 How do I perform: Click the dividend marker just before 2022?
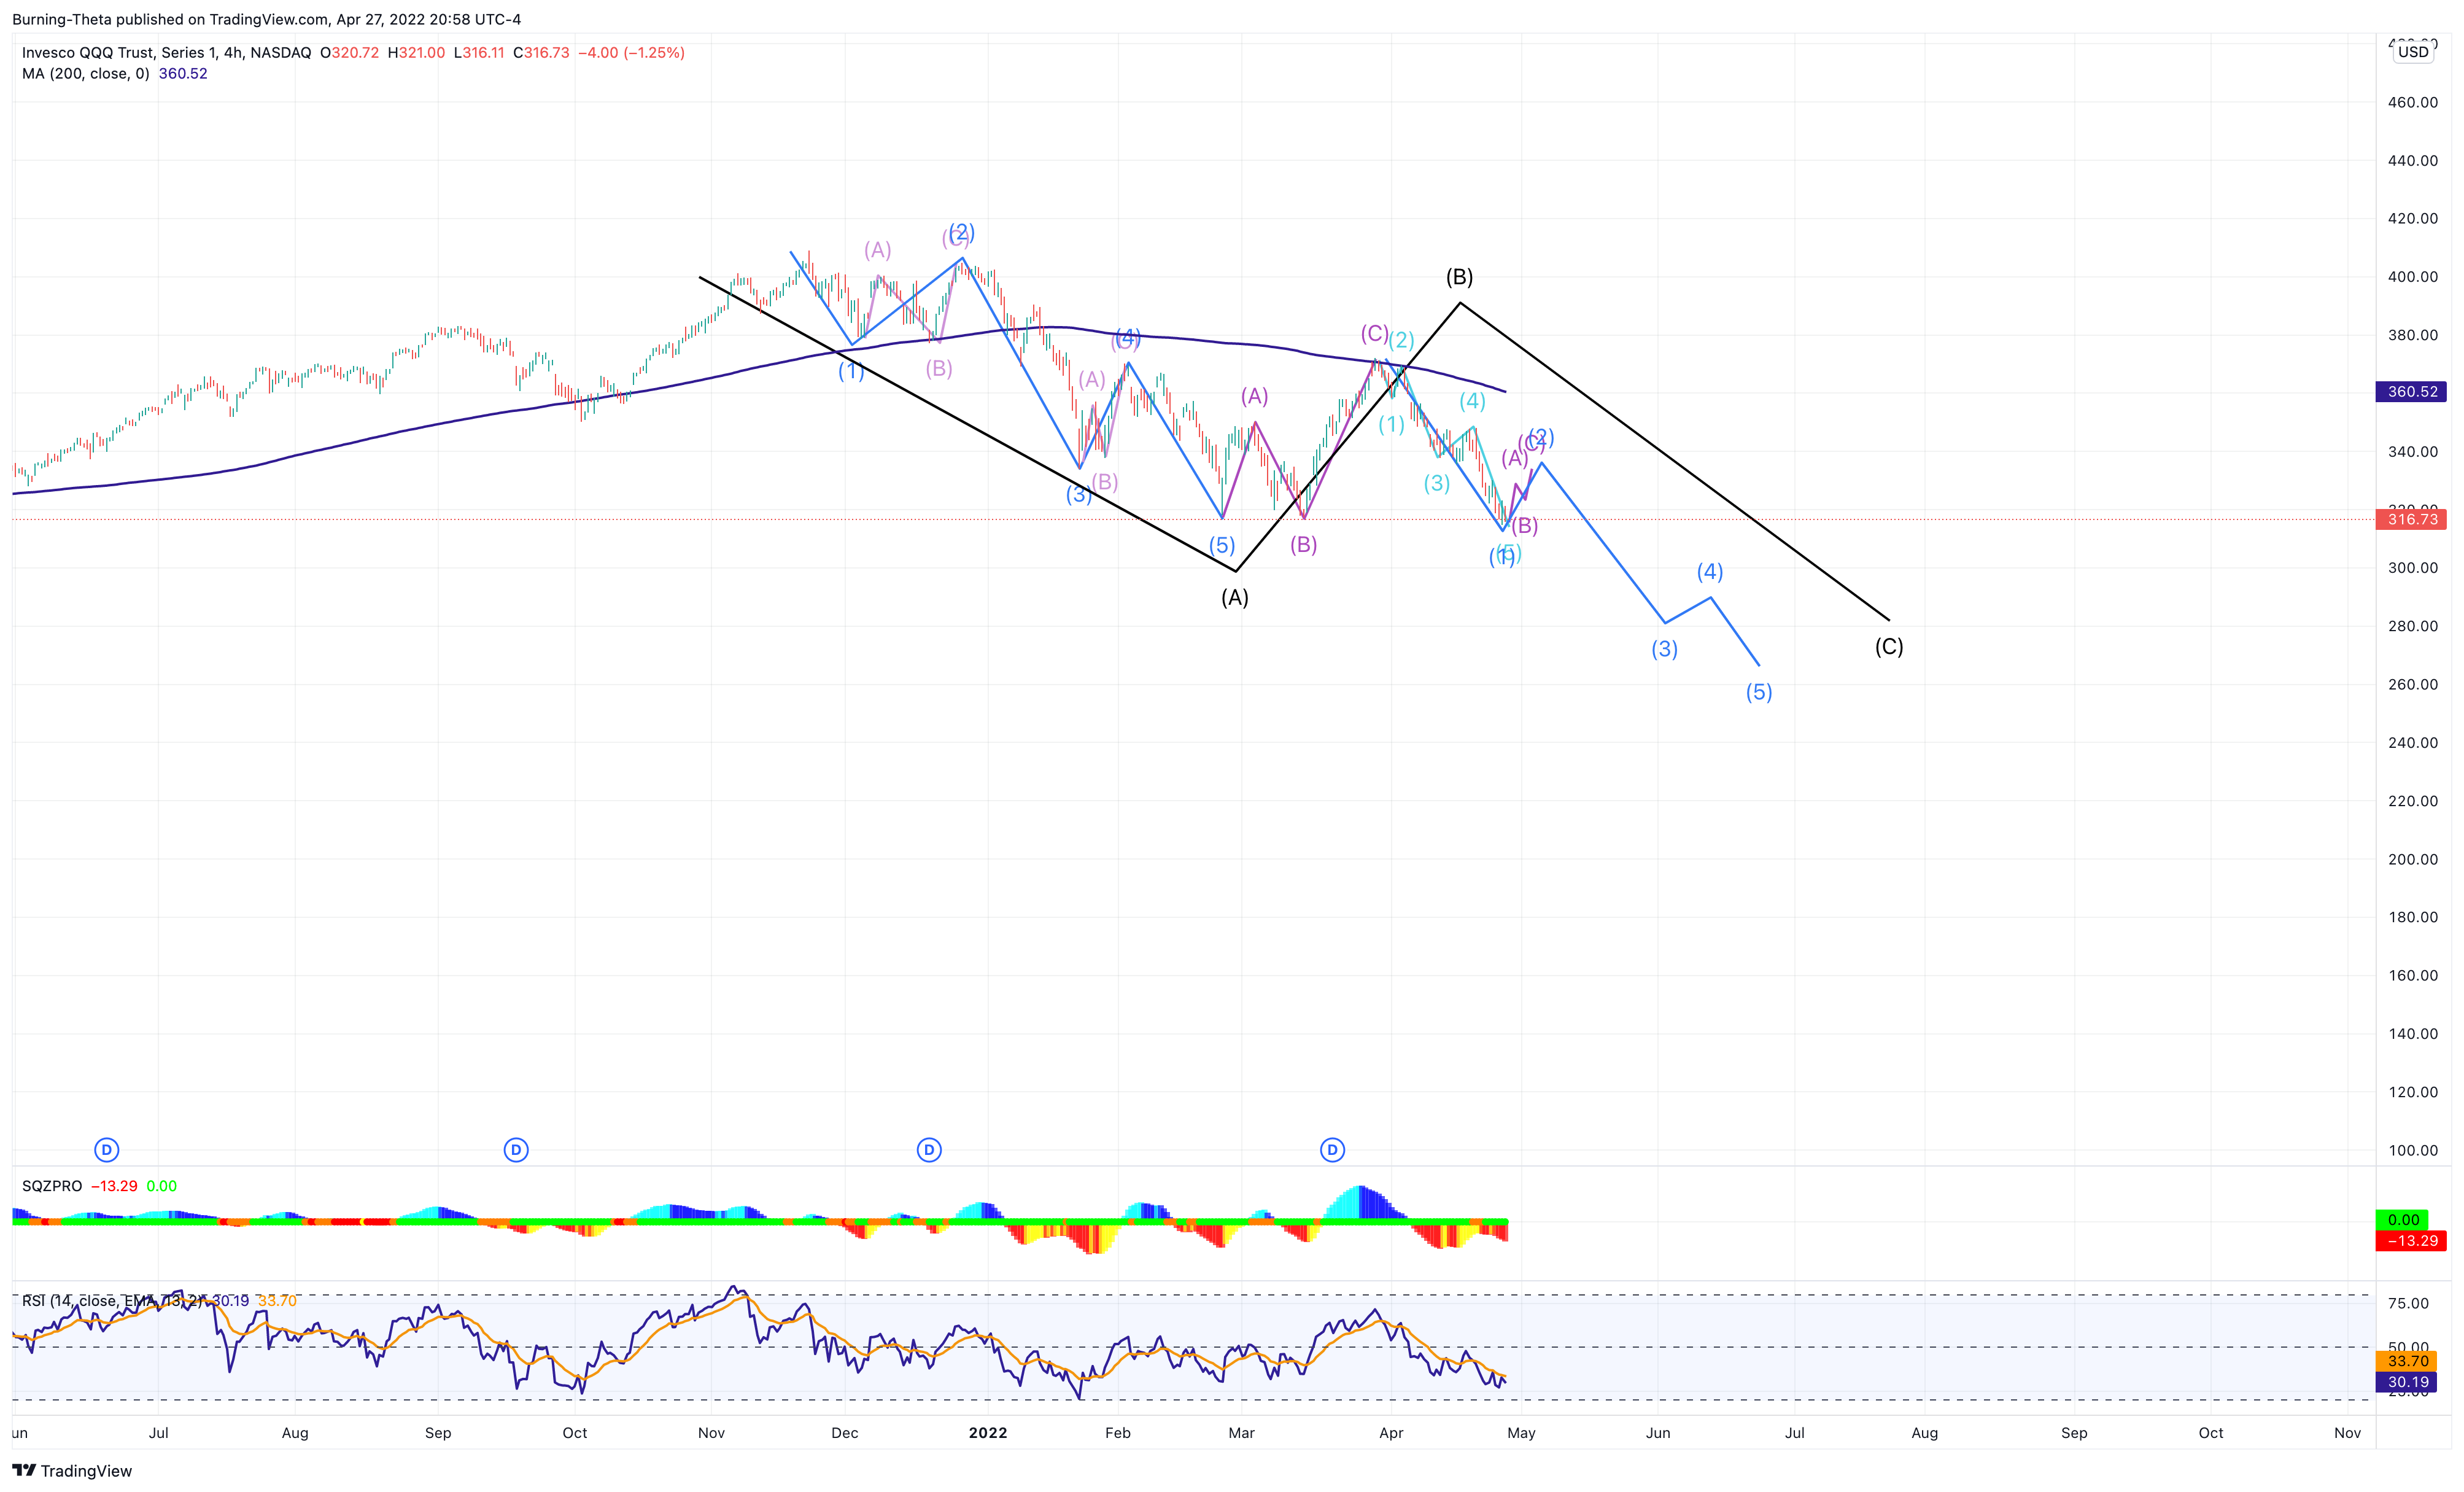(x=929, y=1150)
